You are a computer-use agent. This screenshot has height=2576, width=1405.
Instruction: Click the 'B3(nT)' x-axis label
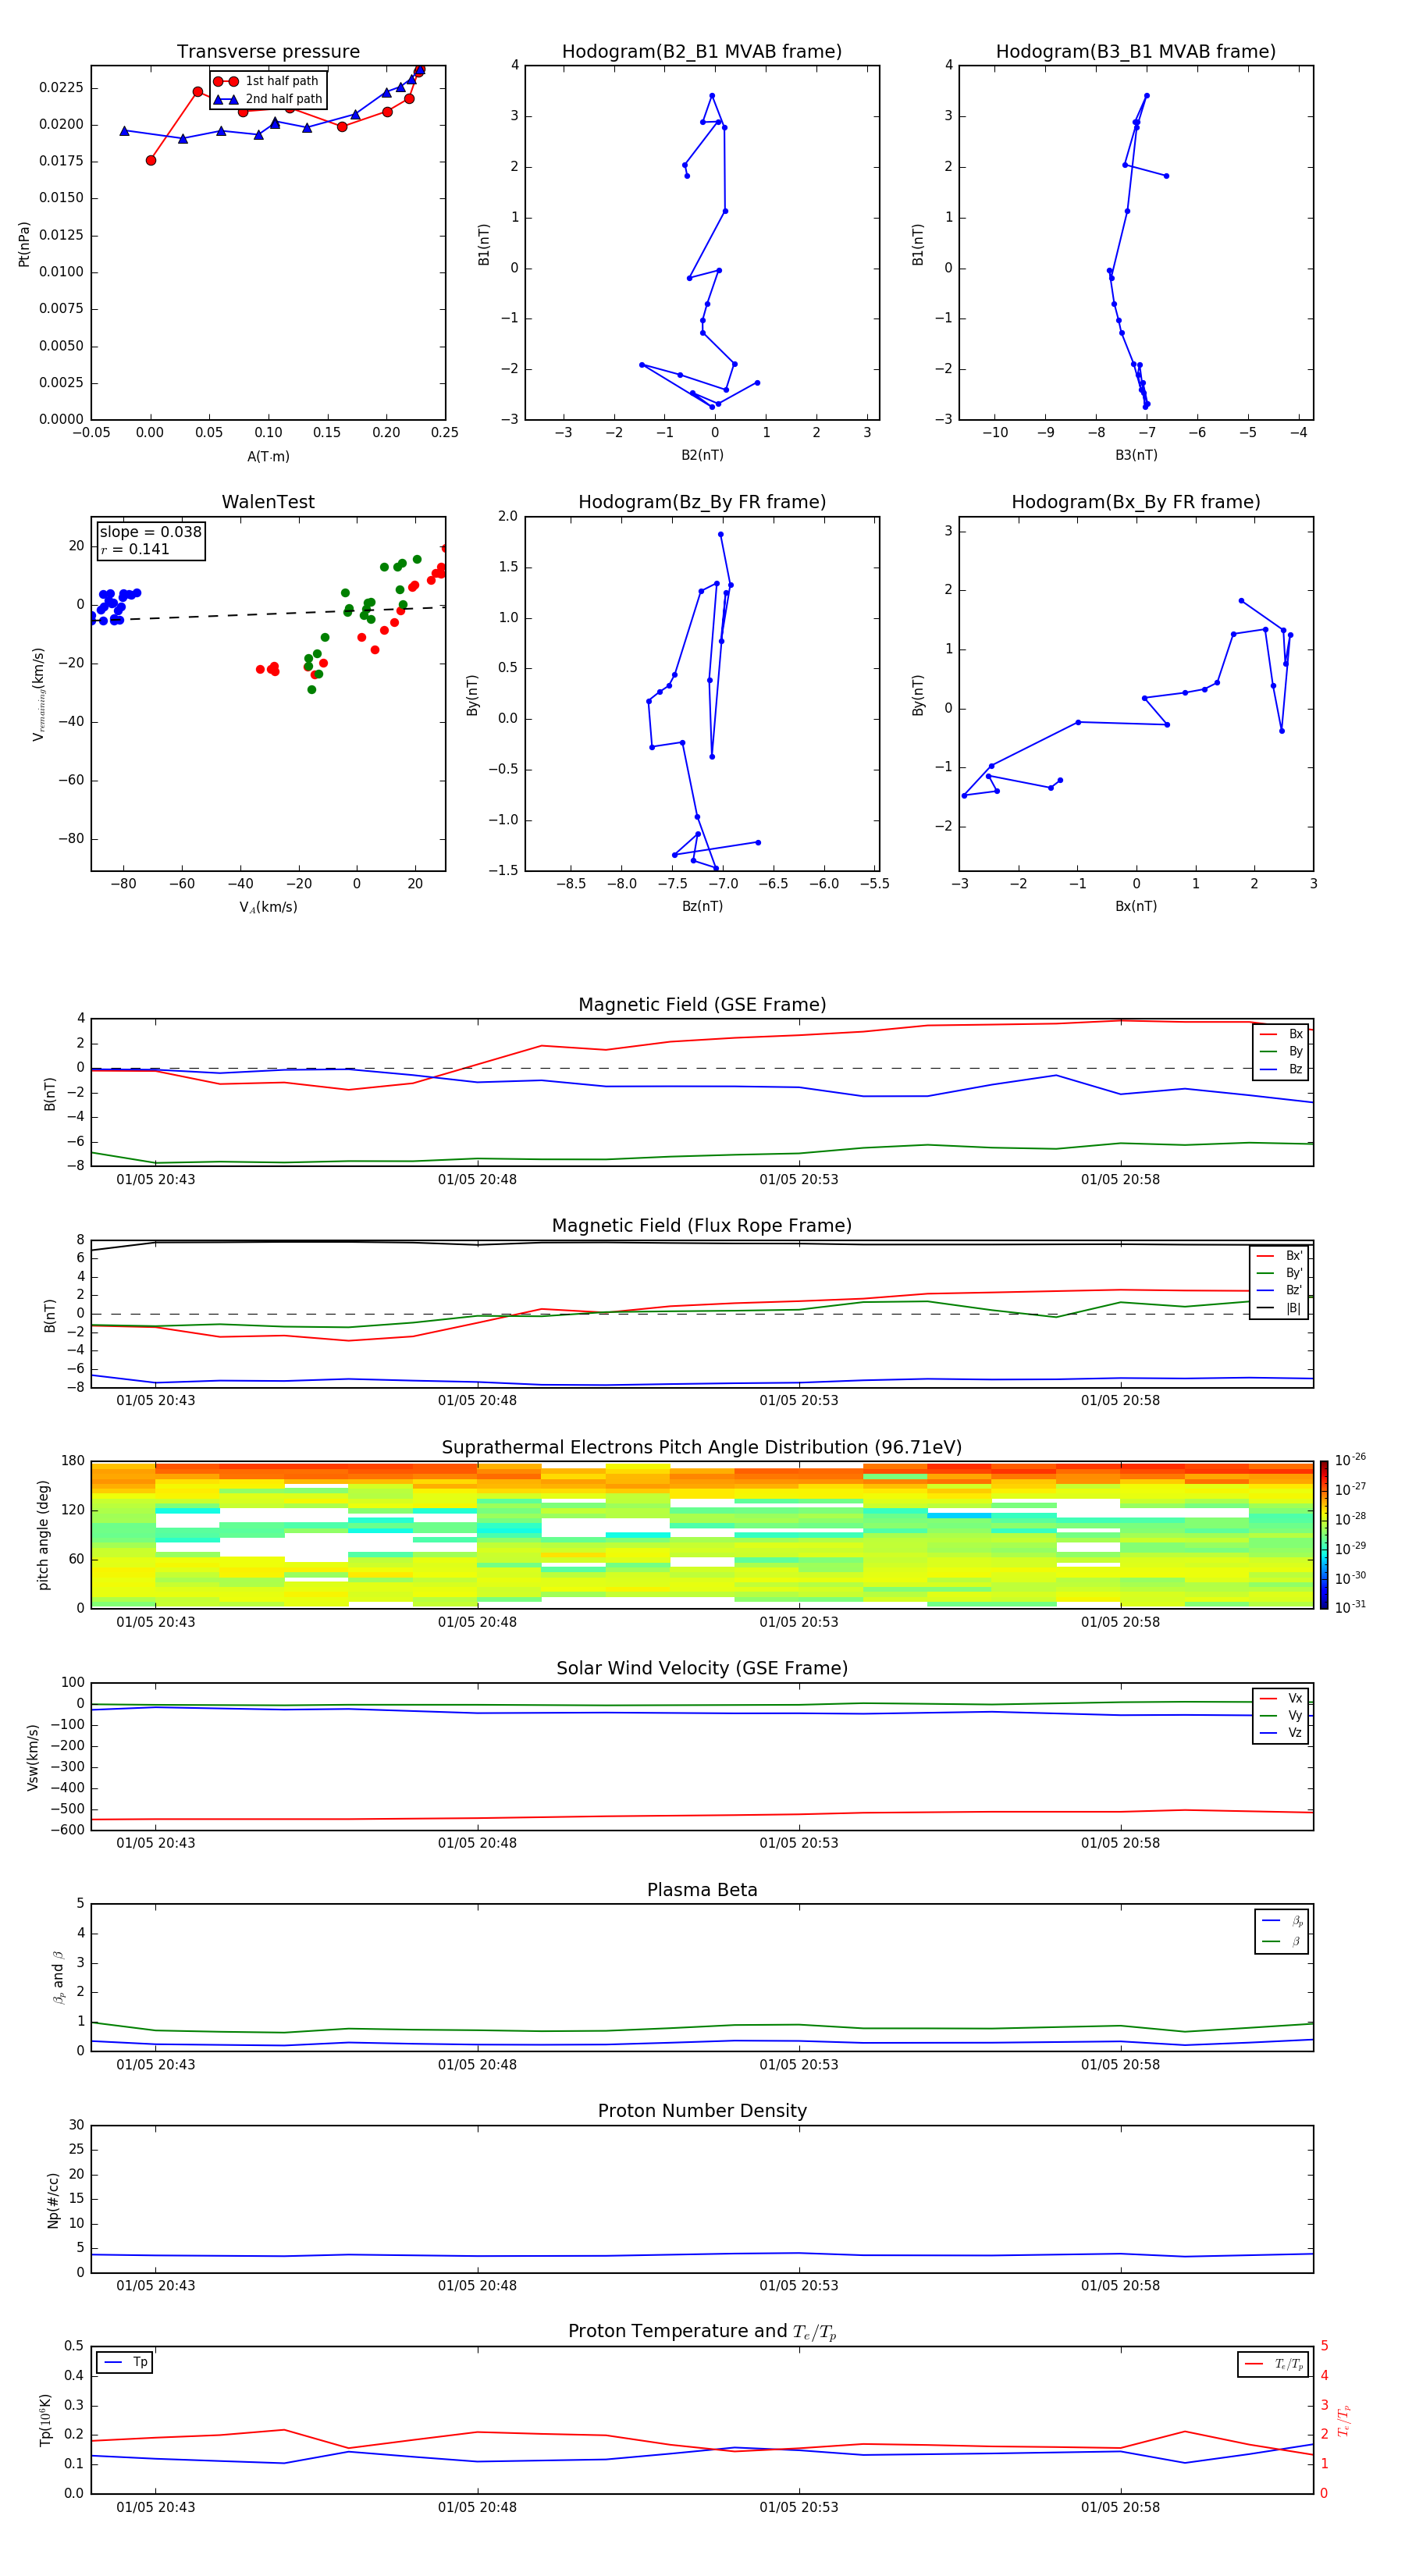[x=1136, y=455]
